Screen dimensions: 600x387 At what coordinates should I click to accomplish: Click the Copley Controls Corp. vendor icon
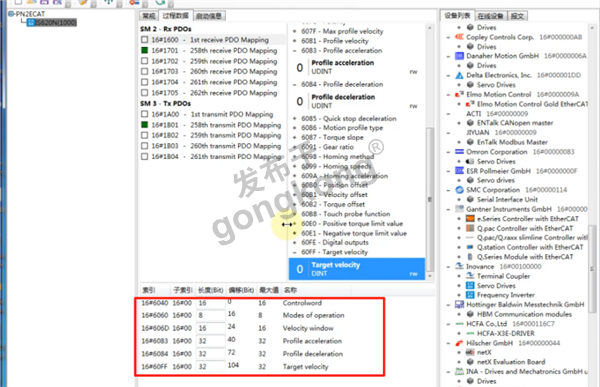(x=459, y=37)
